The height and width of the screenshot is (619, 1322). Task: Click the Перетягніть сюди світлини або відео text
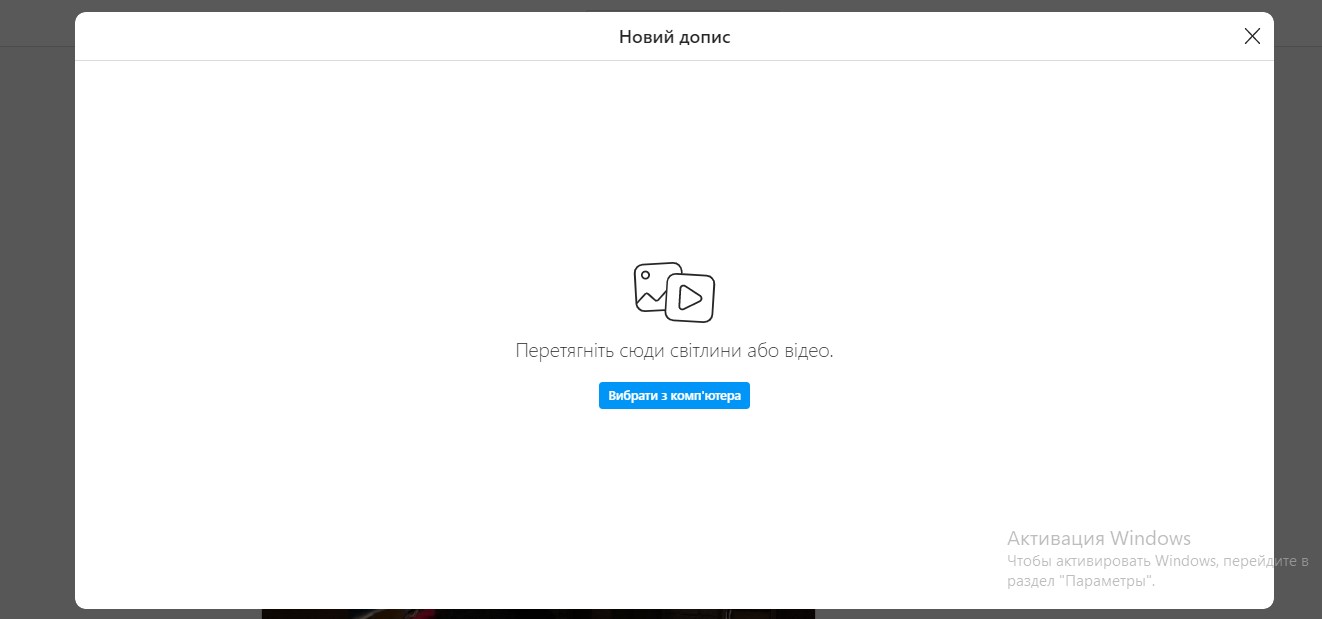tap(674, 351)
